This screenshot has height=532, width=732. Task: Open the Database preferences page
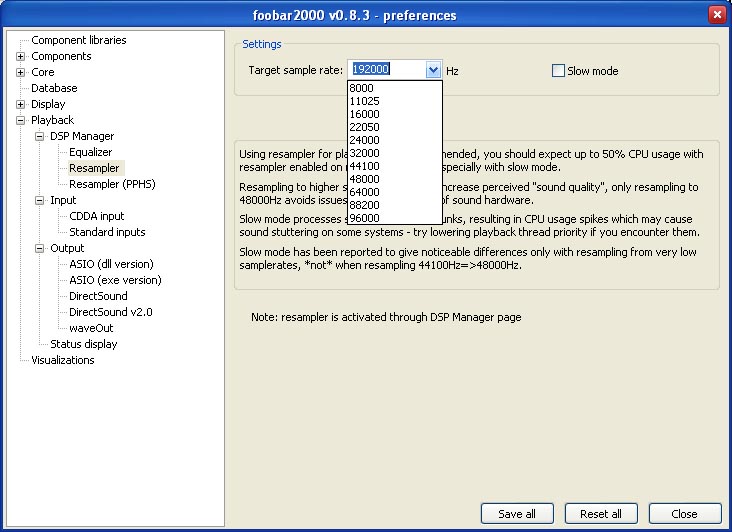click(x=54, y=88)
